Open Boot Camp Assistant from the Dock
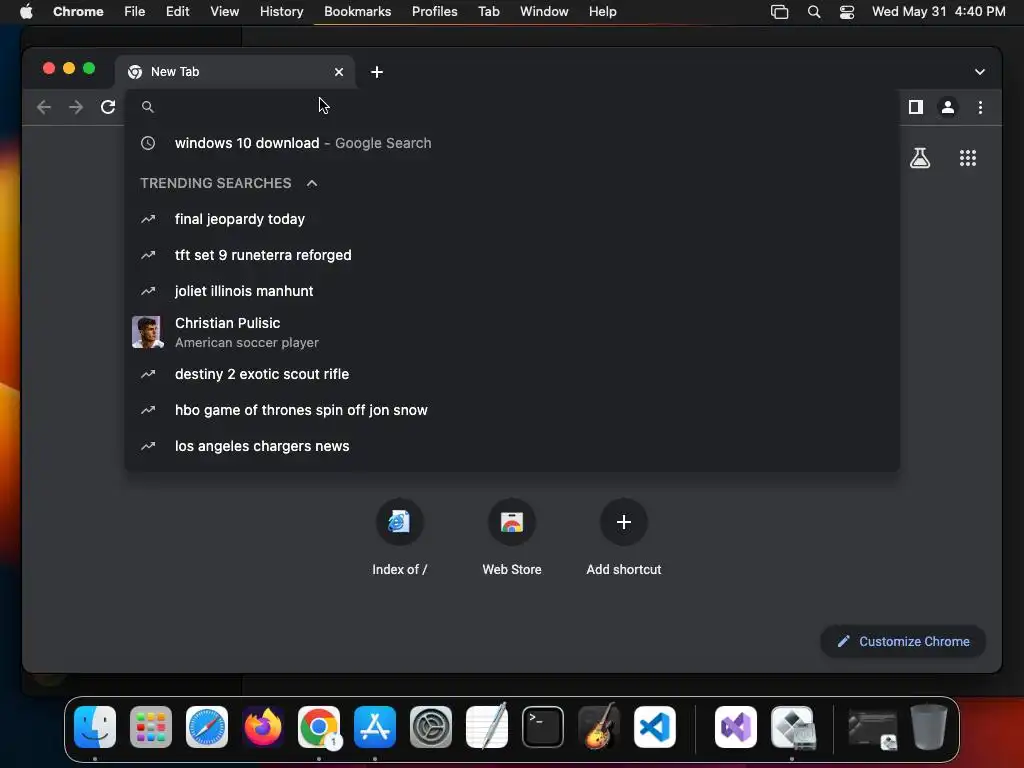 pyautogui.click(x=792, y=727)
